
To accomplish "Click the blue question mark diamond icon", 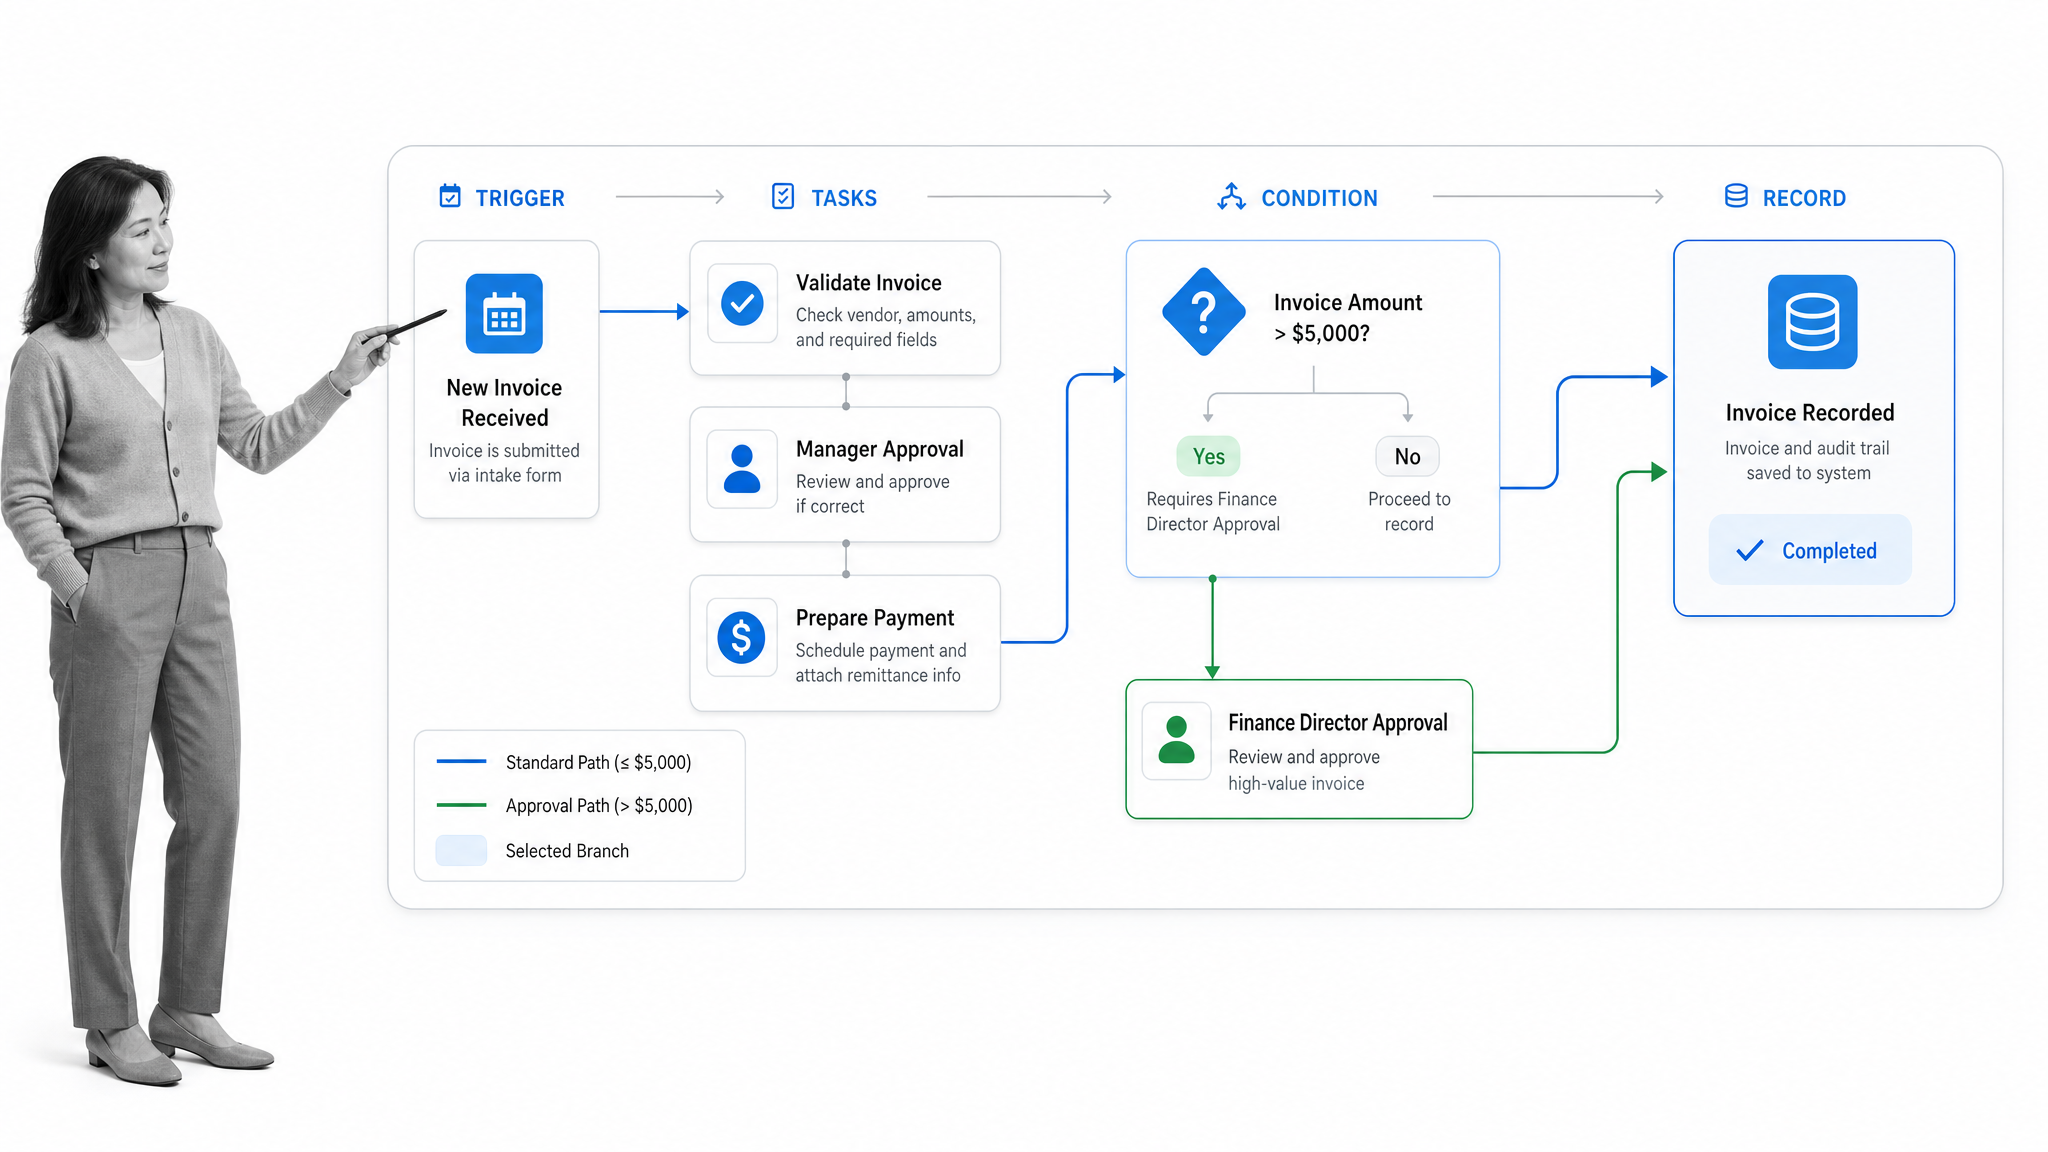I will pos(1204,312).
